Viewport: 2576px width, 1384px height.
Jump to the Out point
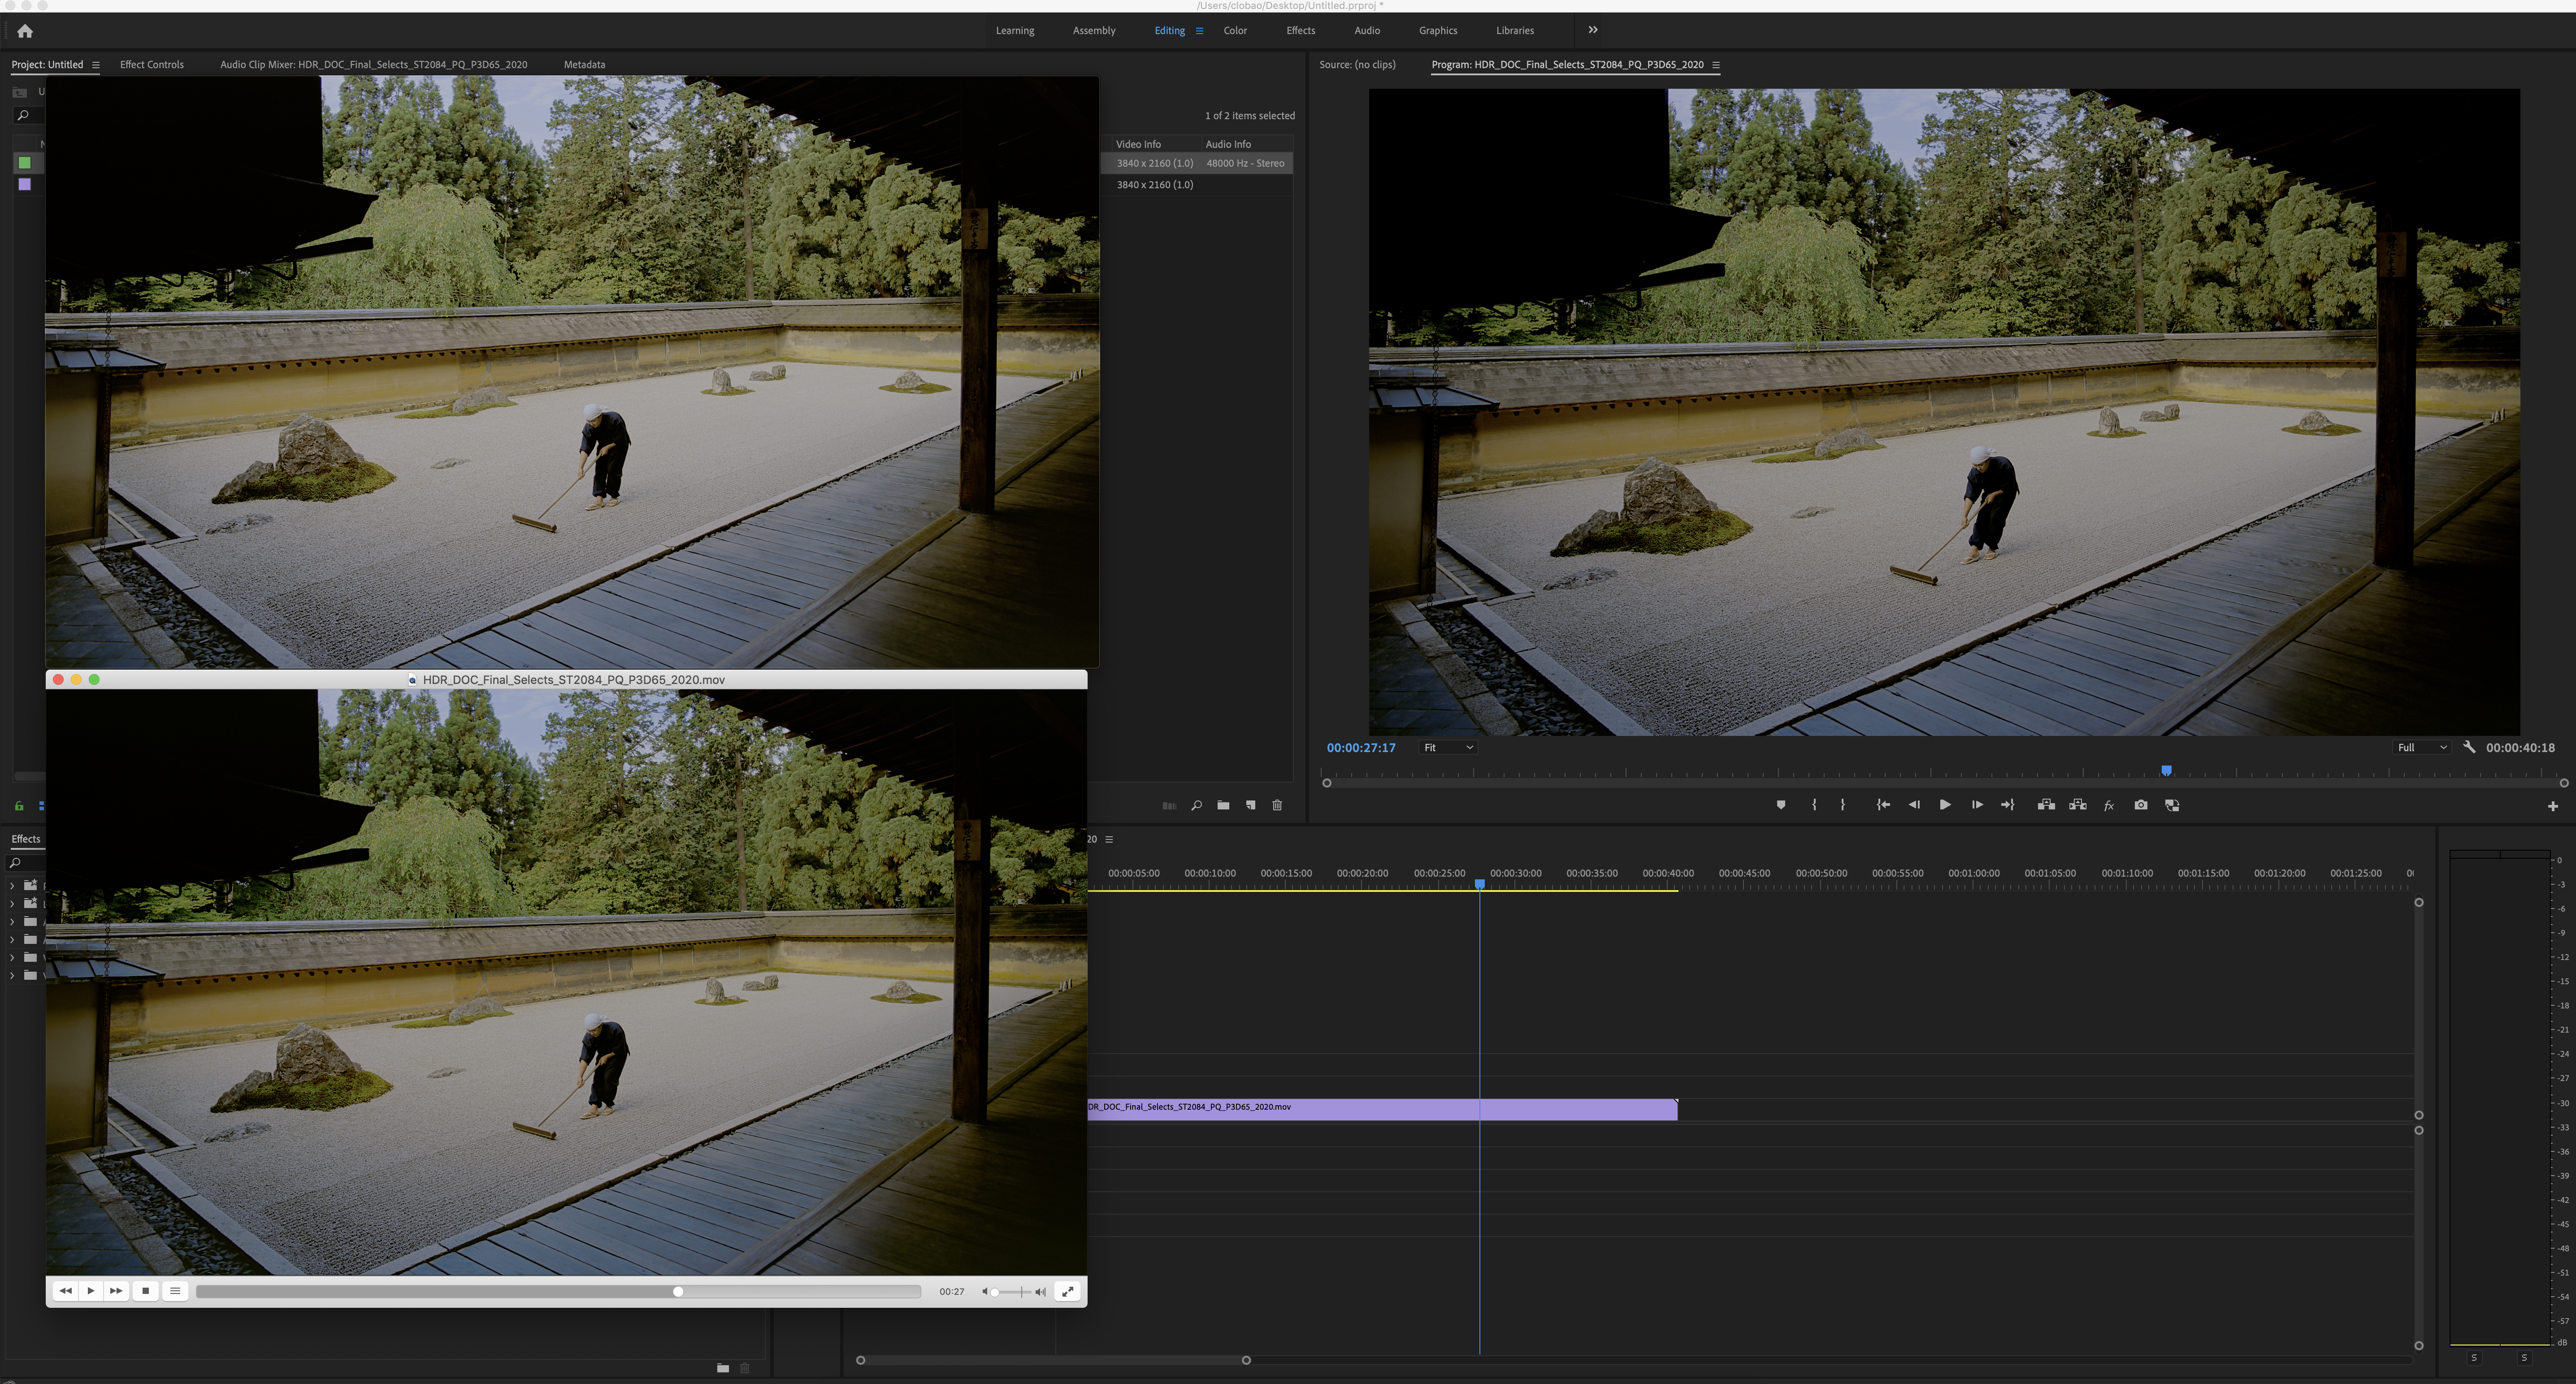pos(2007,805)
